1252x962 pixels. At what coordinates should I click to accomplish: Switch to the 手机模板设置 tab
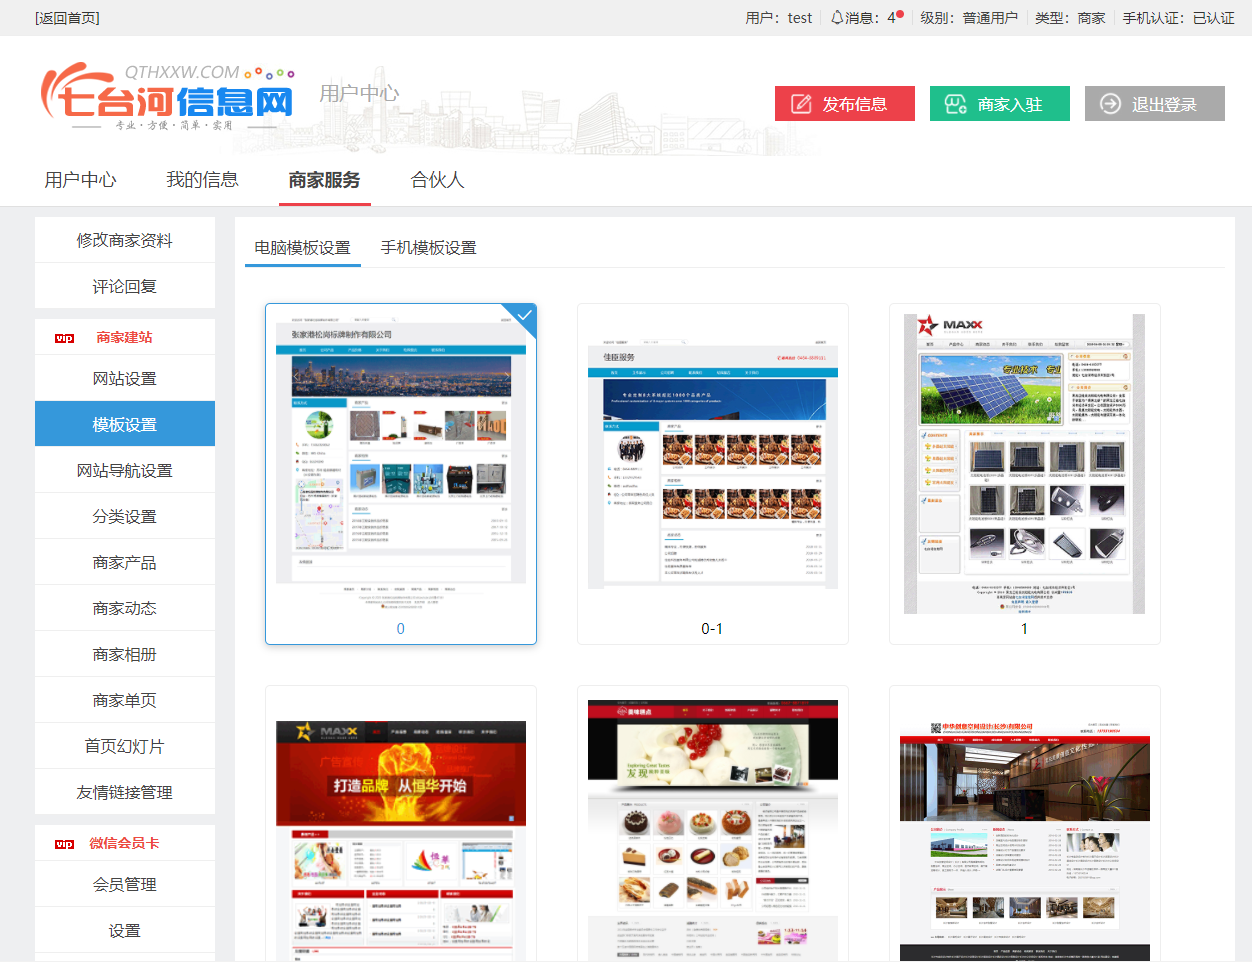428,248
